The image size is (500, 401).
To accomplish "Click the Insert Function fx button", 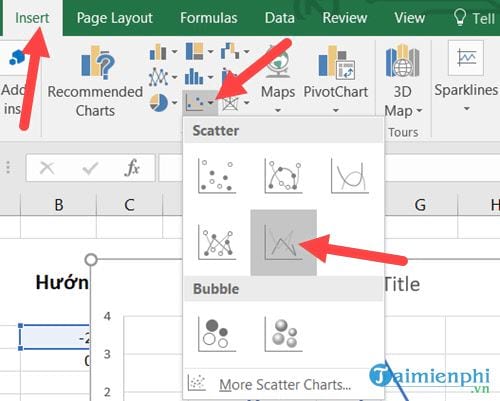I will (132, 168).
